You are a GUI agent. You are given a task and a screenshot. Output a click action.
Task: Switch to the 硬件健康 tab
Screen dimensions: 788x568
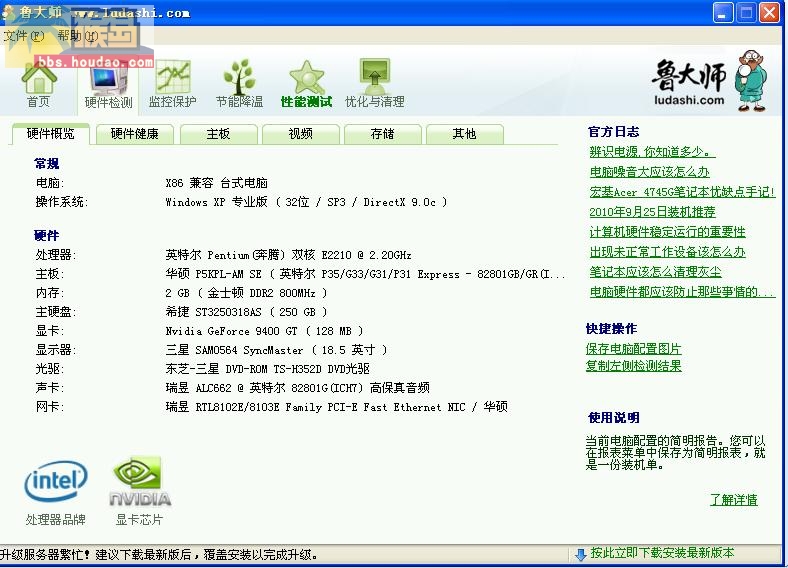point(134,134)
